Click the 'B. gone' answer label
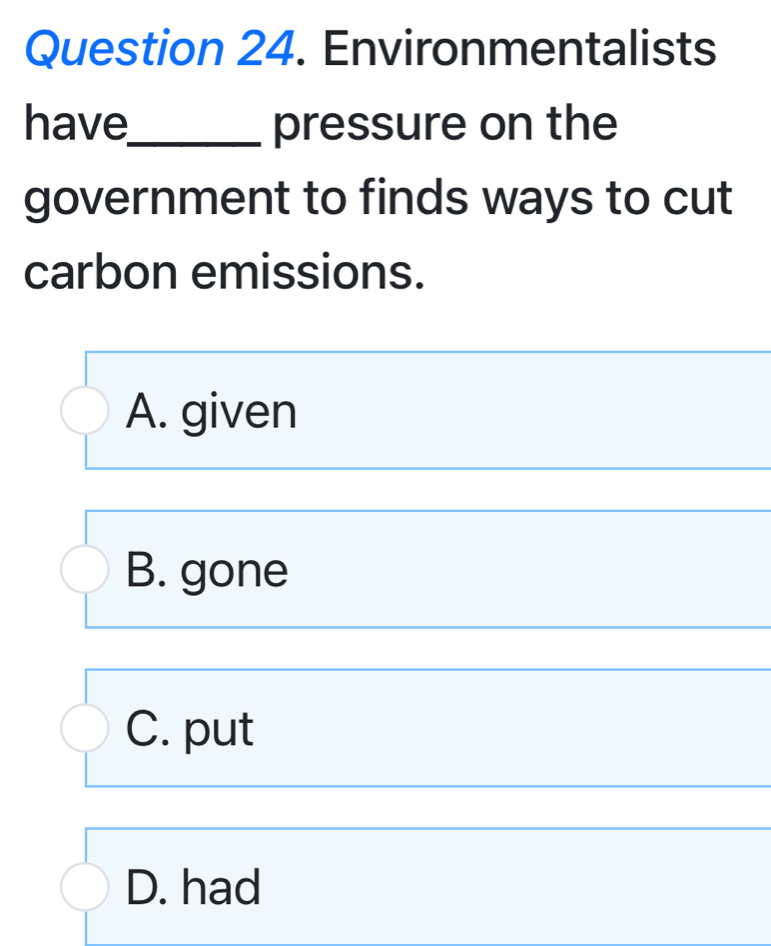The width and height of the screenshot is (771, 946). [x=207, y=570]
